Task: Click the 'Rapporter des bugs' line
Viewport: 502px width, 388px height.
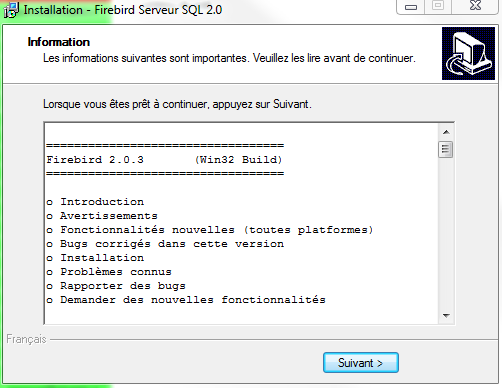Action: (116, 286)
